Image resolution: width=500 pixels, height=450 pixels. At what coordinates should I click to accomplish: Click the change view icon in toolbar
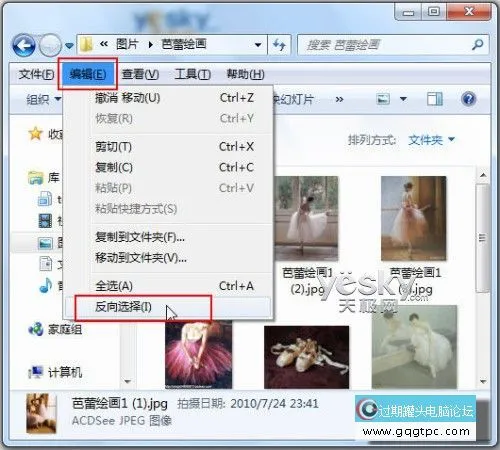pos(383,99)
